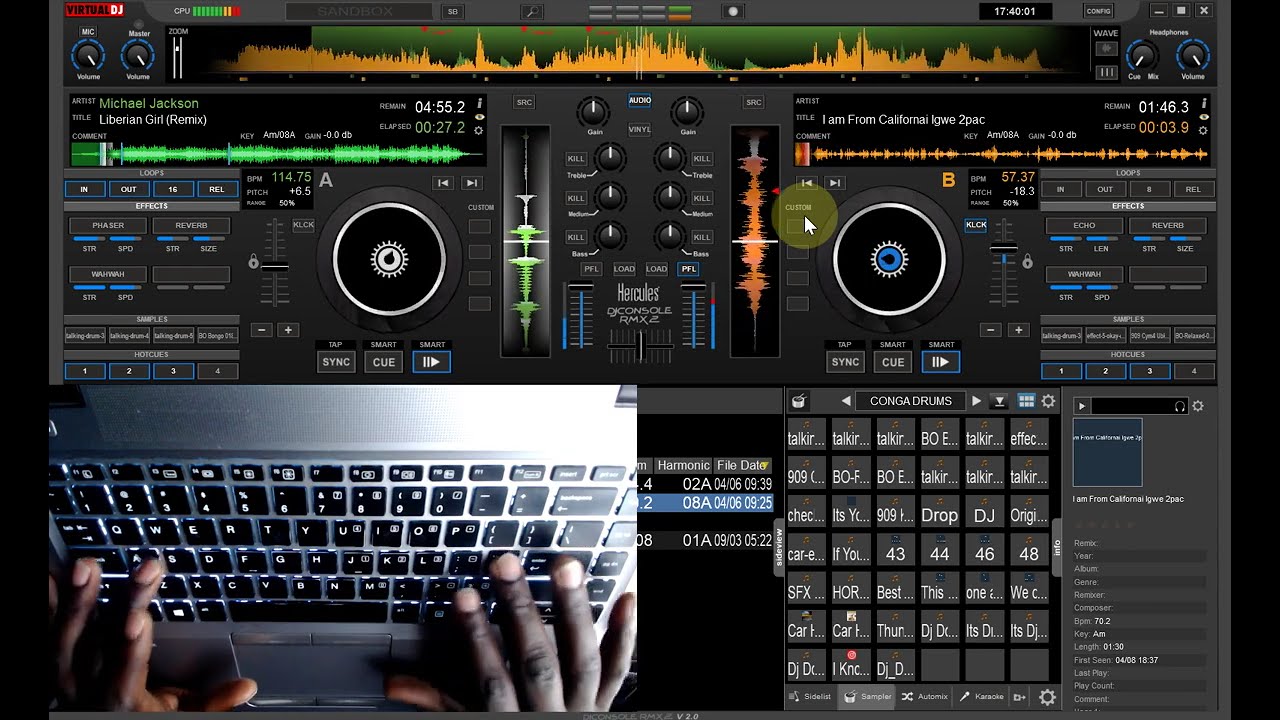Trigger hotcue 1 on deck A

click(x=85, y=371)
